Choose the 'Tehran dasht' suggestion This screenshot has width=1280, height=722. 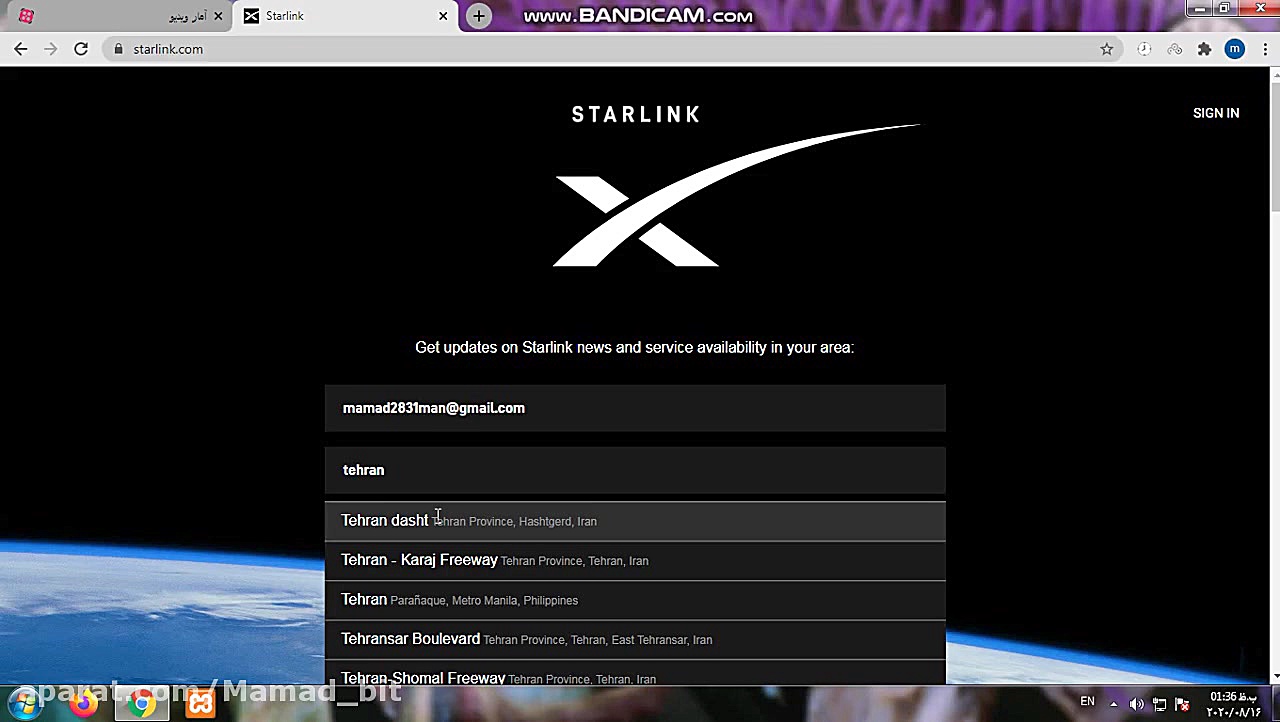coord(635,521)
